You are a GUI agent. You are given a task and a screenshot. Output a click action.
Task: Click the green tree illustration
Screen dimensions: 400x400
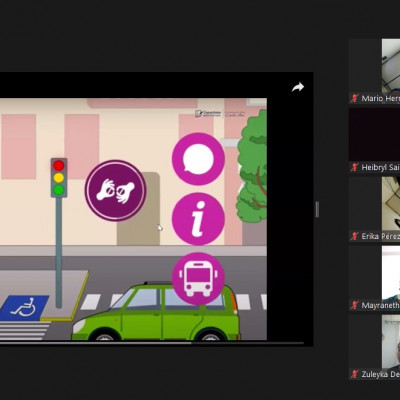pyautogui.click(x=252, y=167)
